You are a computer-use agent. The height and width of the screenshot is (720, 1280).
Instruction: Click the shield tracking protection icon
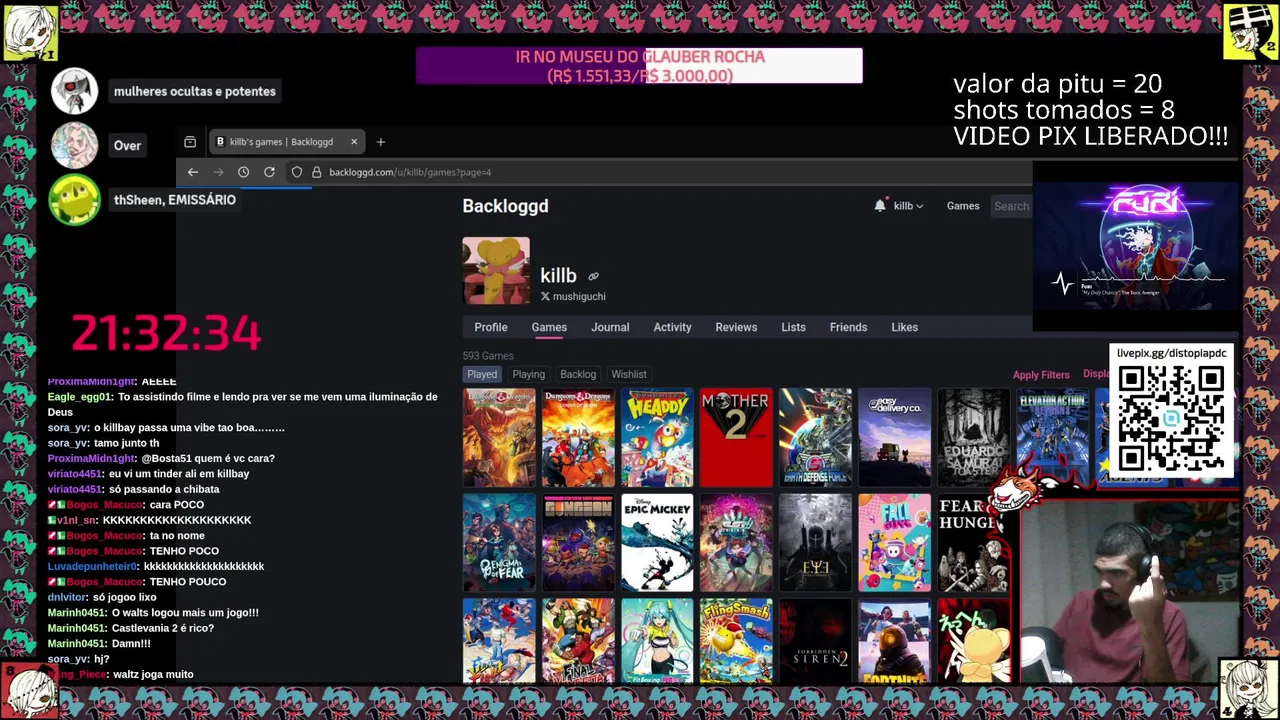pyautogui.click(x=296, y=172)
